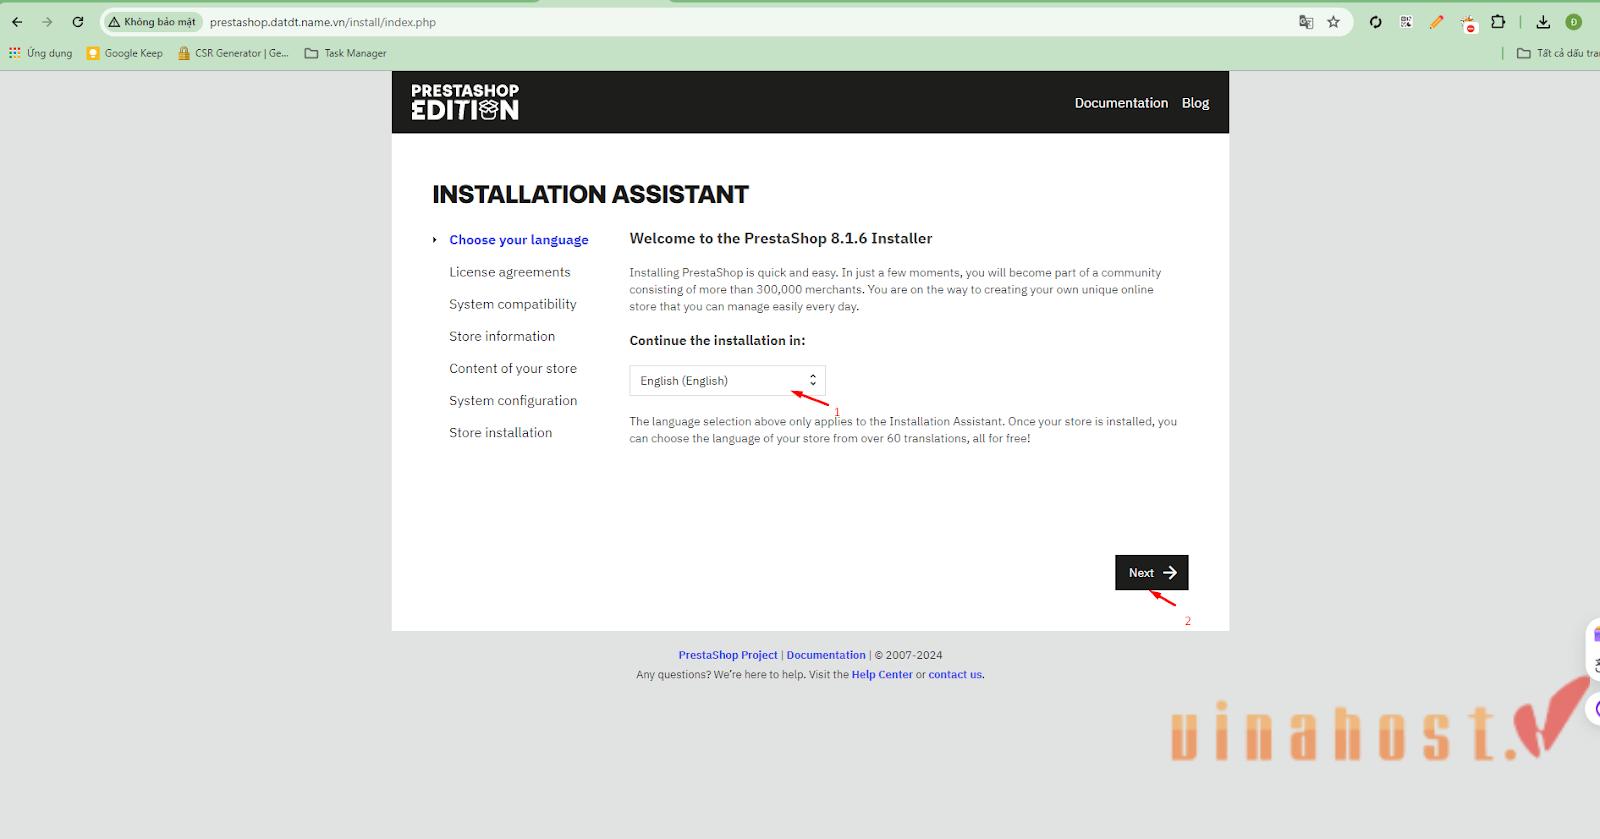Bookmark this page with the star icon
Viewport: 1600px width, 839px height.
coord(1333,22)
